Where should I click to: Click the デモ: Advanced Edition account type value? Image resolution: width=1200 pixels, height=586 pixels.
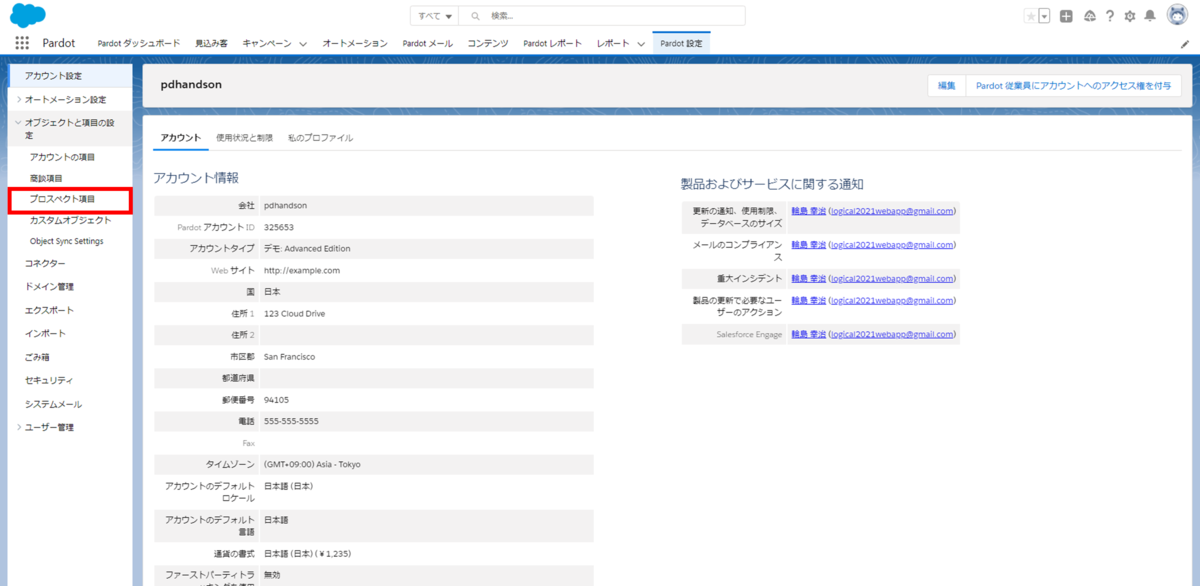tap(307, 248)
